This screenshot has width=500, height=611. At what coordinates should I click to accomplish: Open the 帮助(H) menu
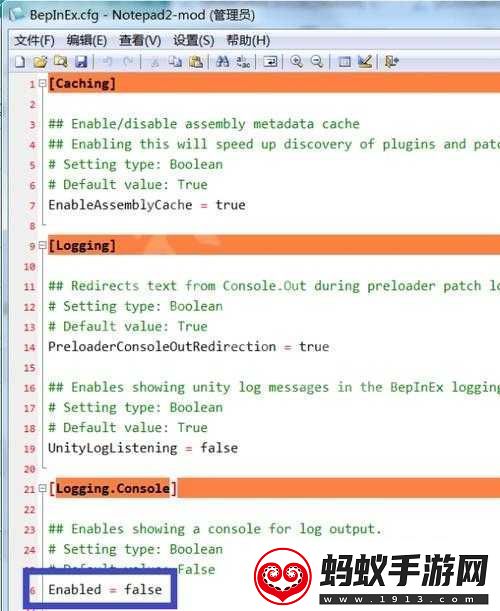(x=248, y=41)
